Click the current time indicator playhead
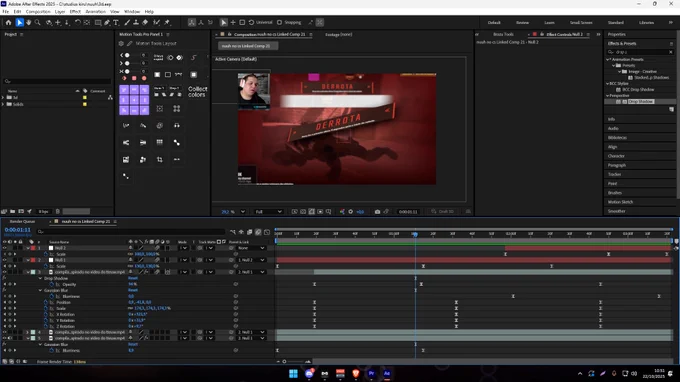This screenshot has height=382, width=680. [415, 234]
